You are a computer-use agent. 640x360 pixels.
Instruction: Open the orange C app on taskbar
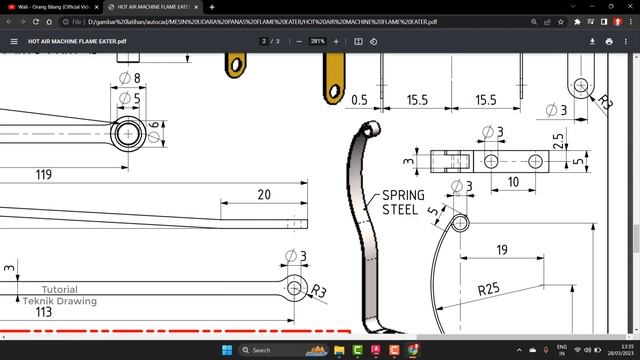coord(394,350)
